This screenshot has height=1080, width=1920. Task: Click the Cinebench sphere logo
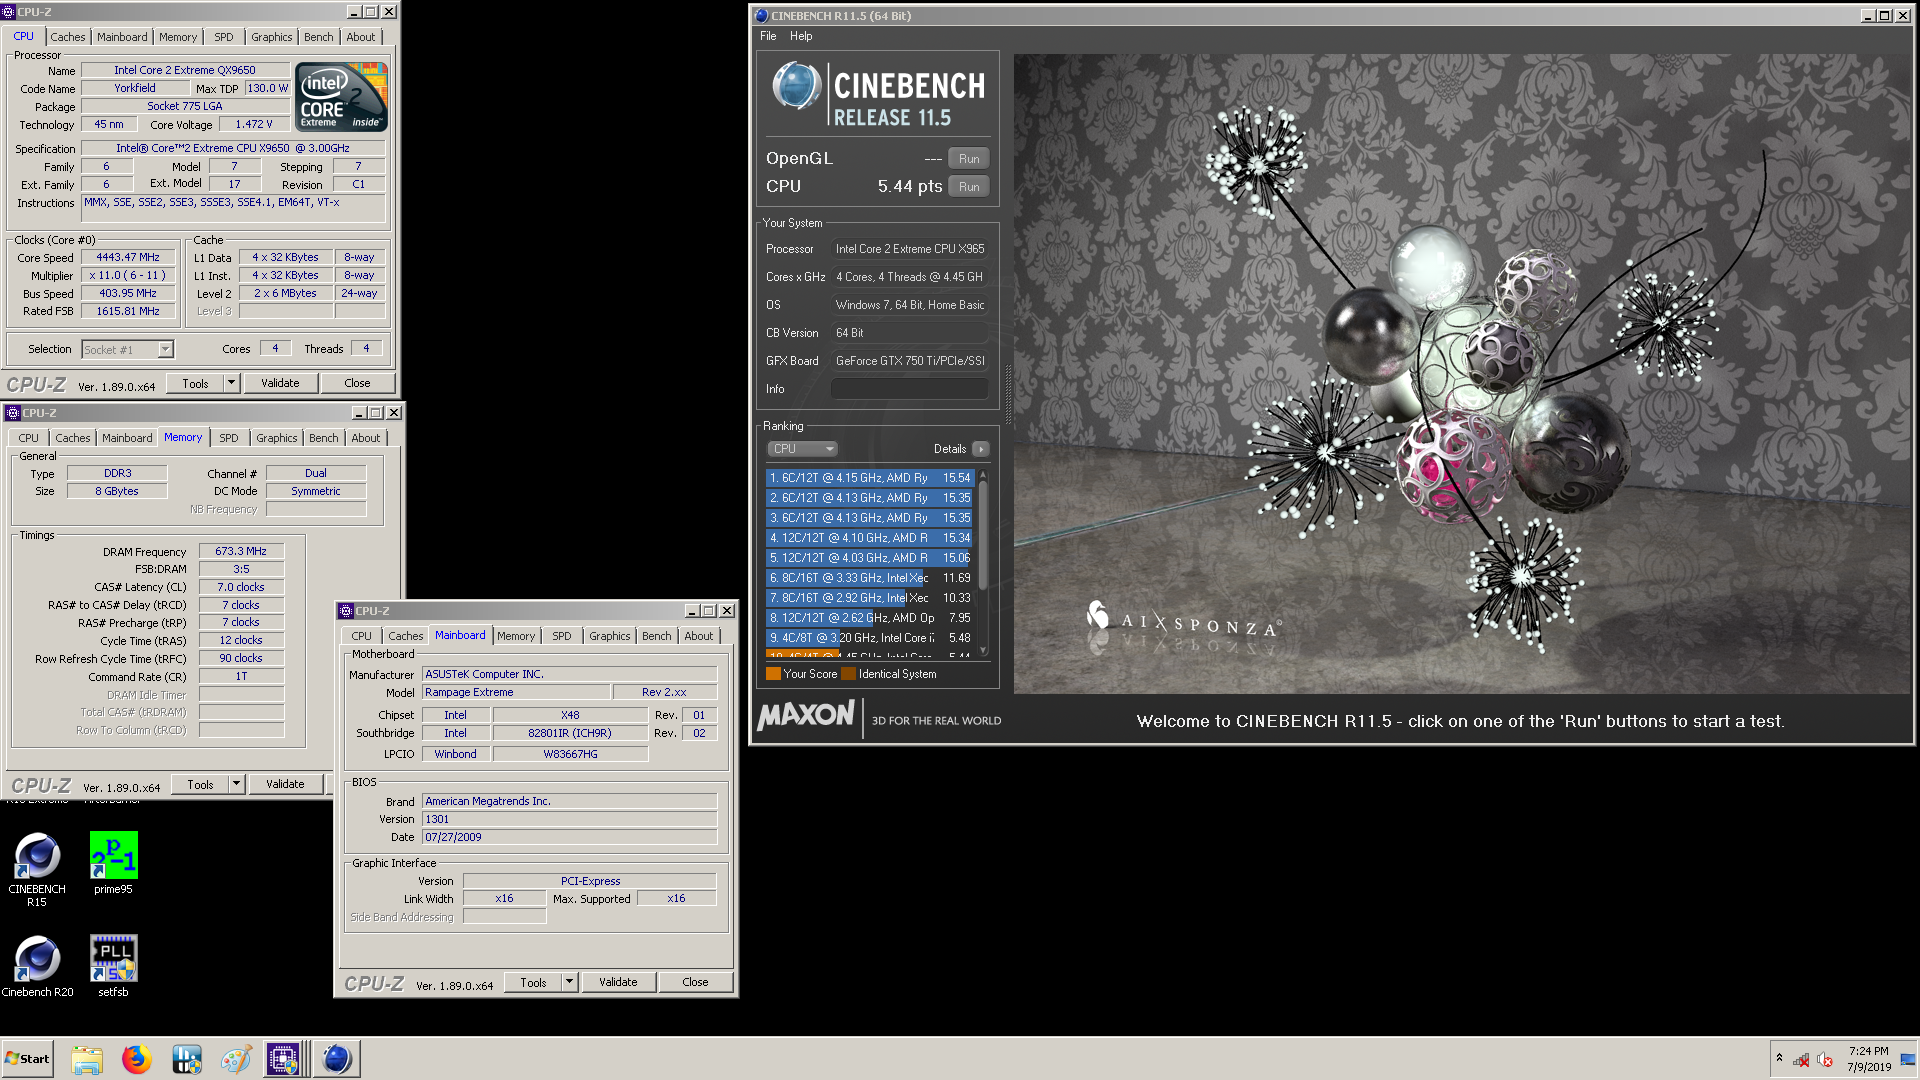coord(796,86)
